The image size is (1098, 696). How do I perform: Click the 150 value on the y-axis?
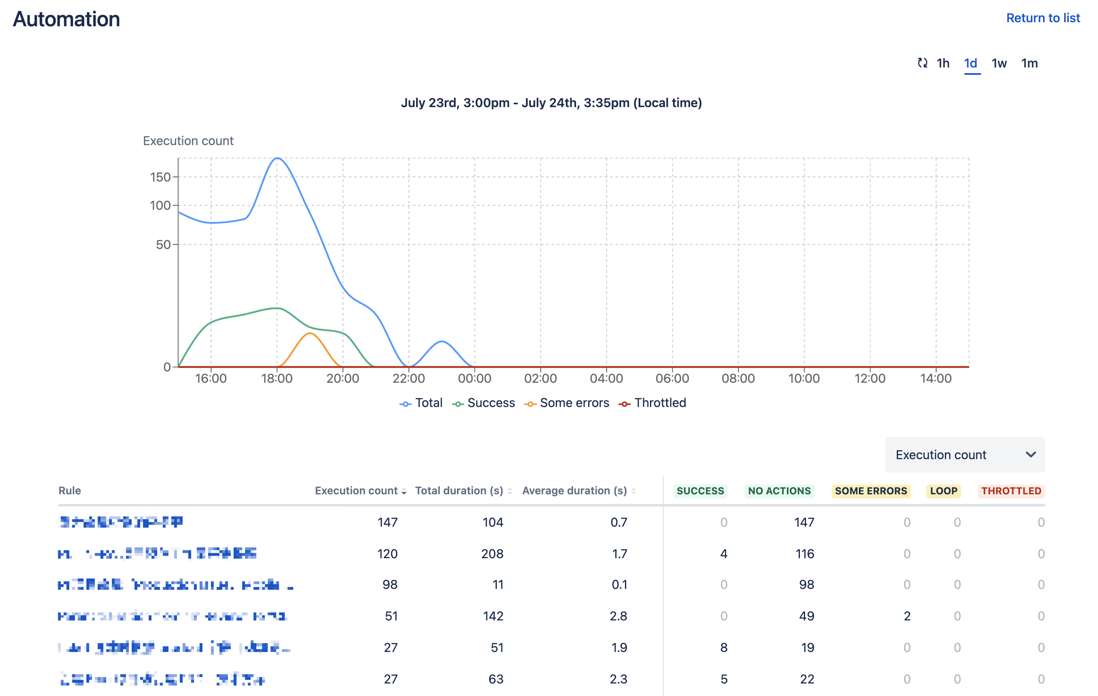pyautogui.click(x=160, y=177)
